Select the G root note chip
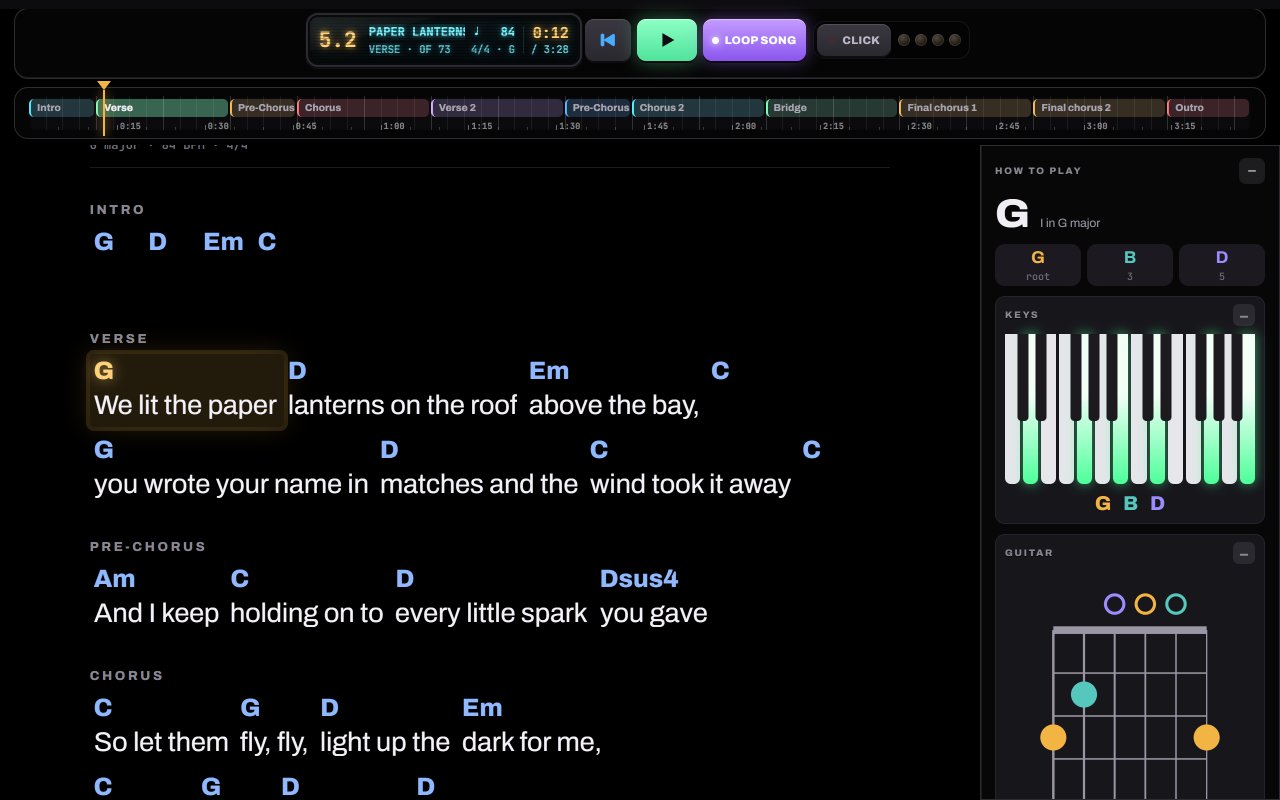The height and width of the screenshot is (800, 1280). point(1038,265)
